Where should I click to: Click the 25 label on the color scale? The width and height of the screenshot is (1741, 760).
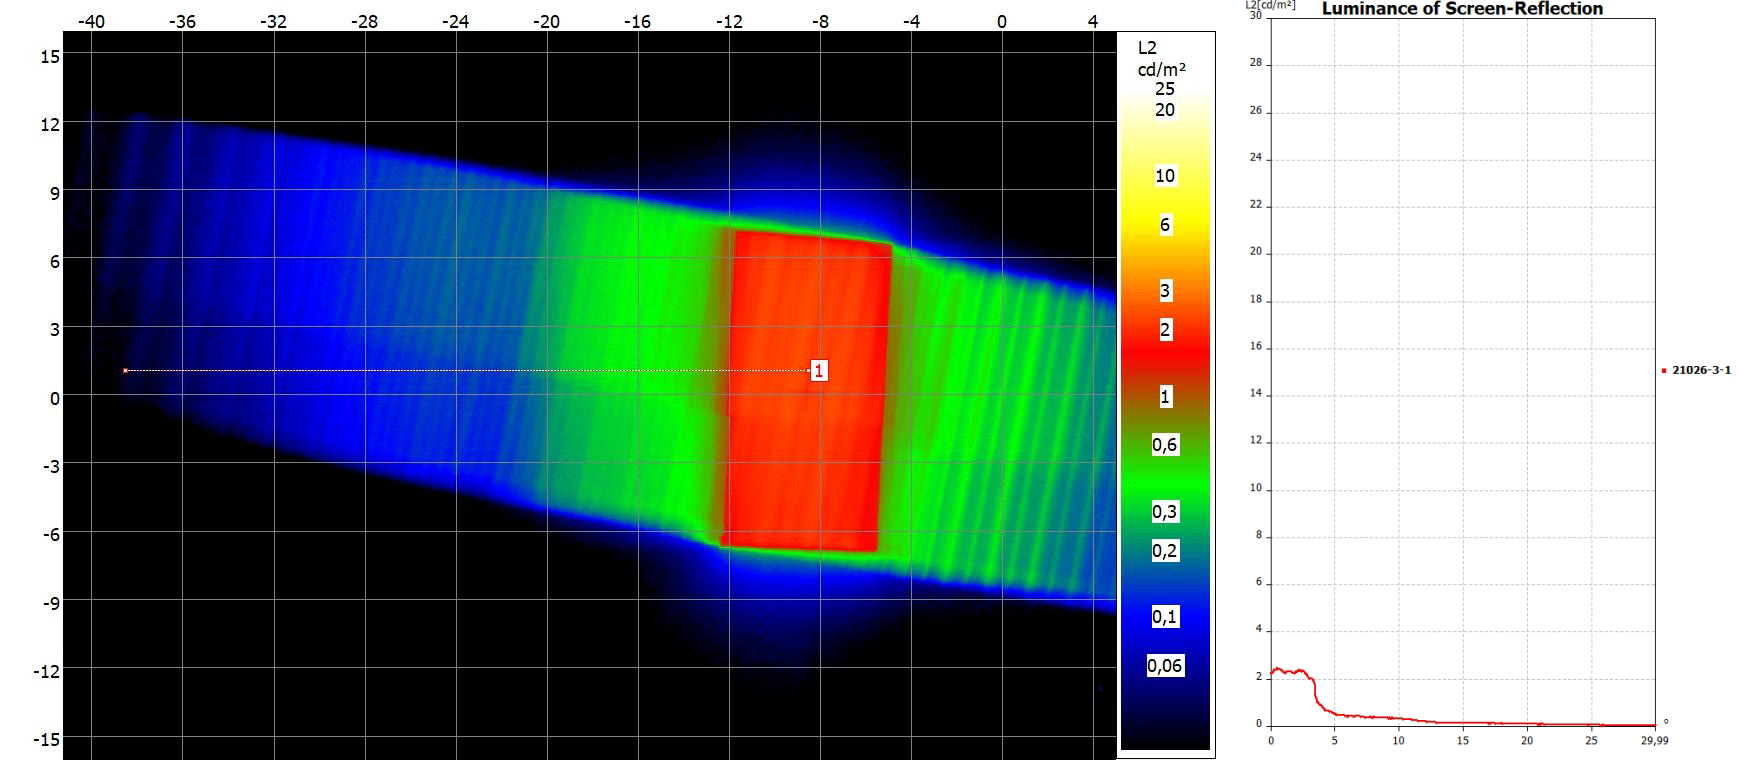[x=1164, y=89]
